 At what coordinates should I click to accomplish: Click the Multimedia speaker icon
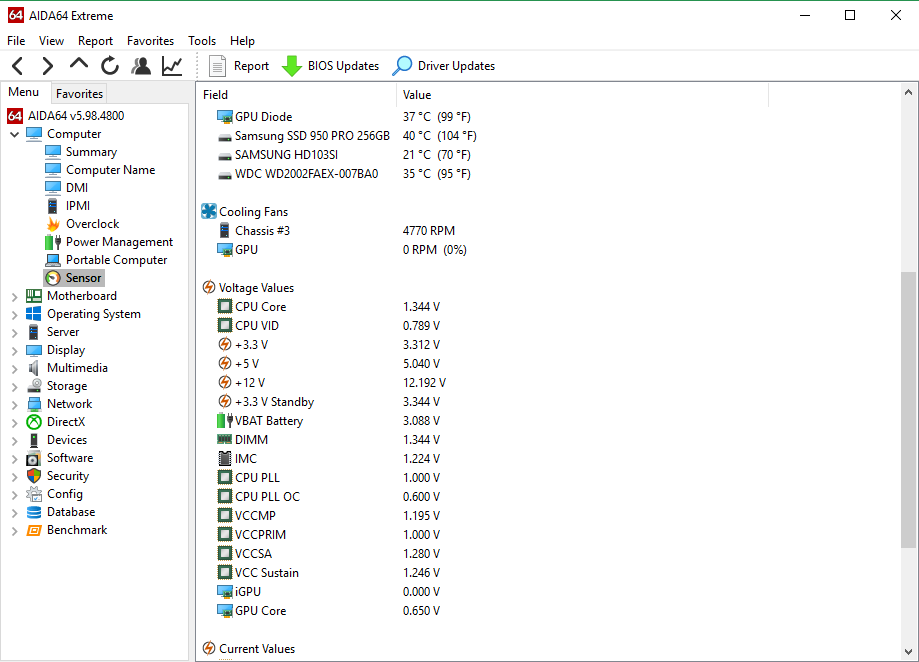34,368
